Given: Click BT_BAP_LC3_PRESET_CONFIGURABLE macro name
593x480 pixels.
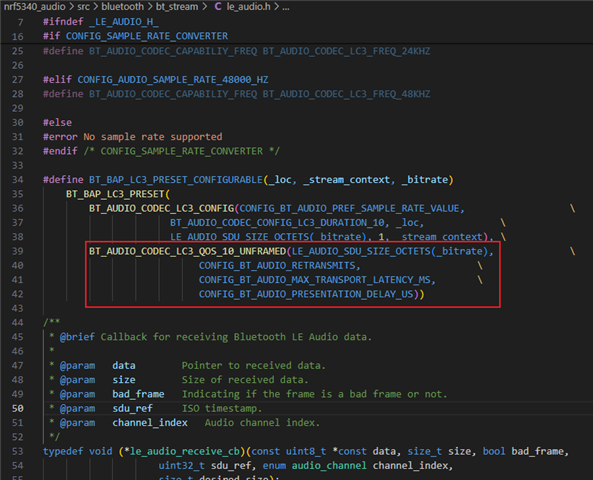Looking at the screenshot, I should point(176,180).
